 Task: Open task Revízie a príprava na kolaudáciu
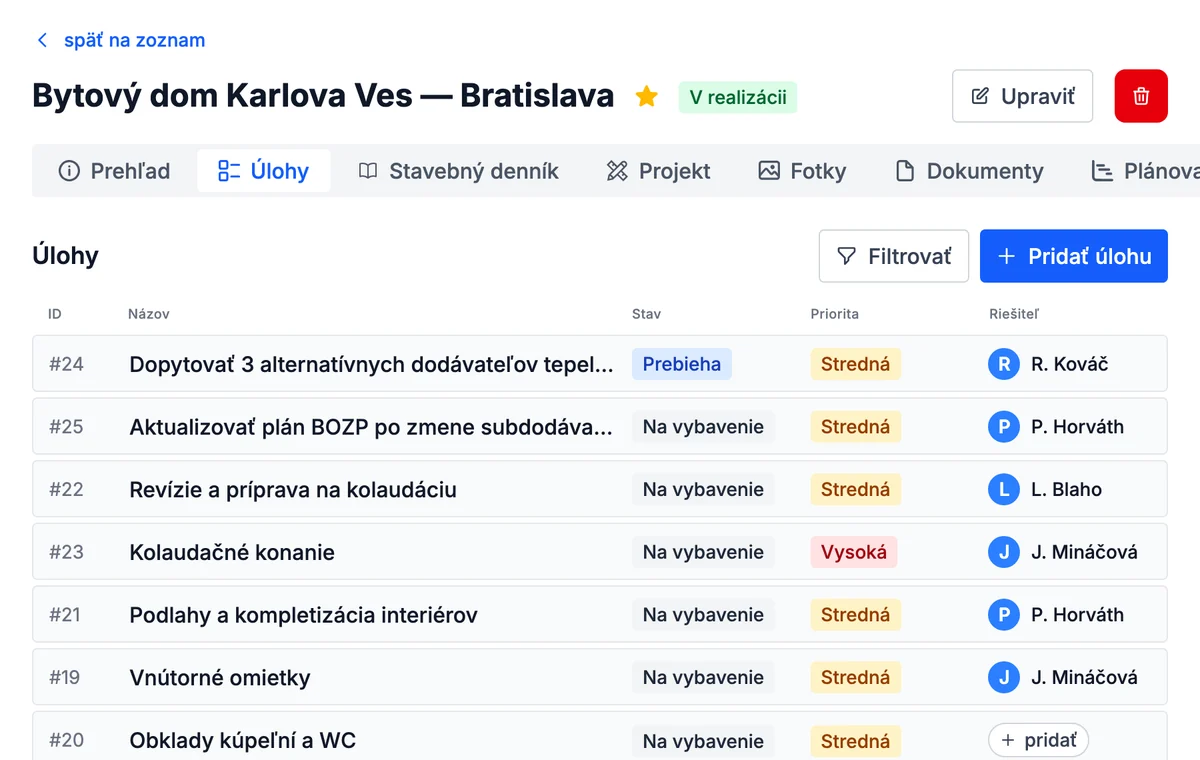click(x=293, y=490)
